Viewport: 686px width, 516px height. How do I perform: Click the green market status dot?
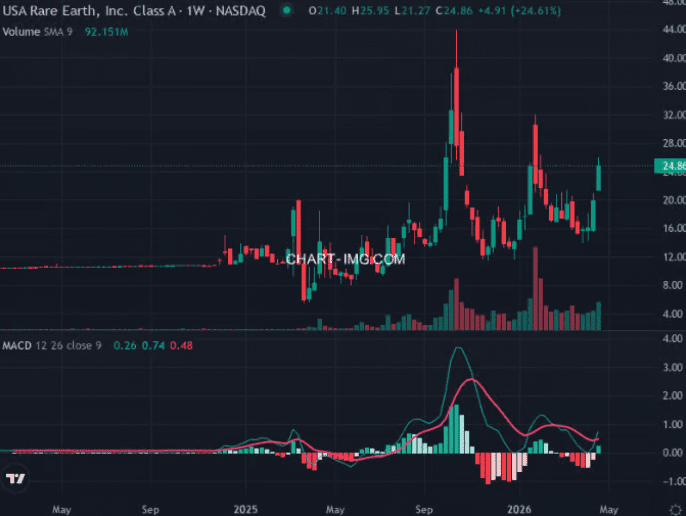point(288,10)
